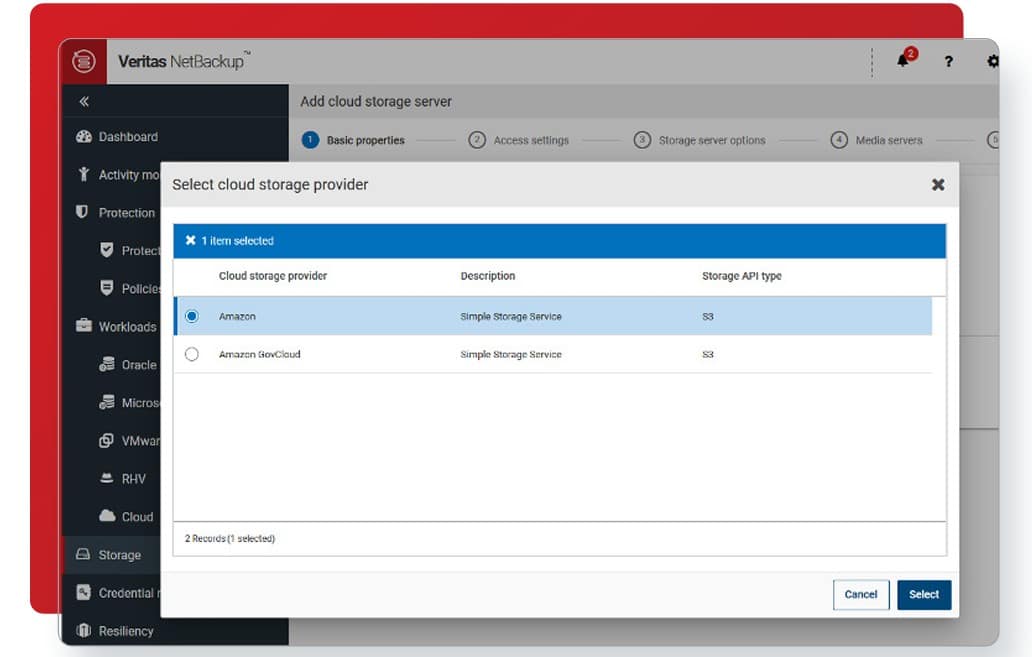
Task: Go to Access settings step
Action: click(x=519, y=140)
